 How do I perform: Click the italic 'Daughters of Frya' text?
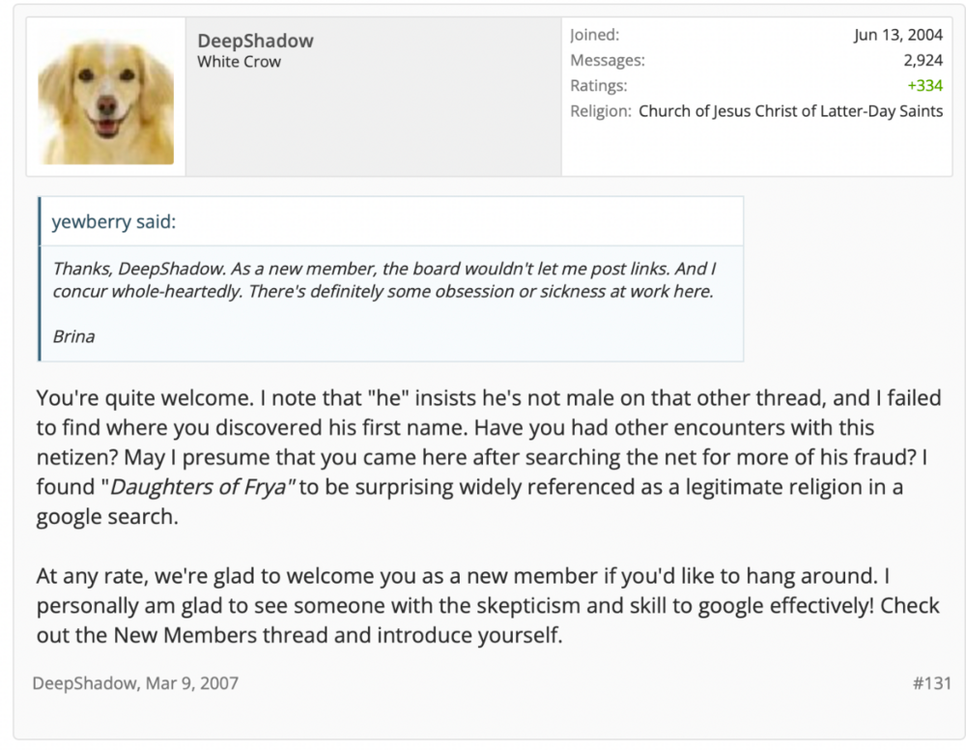coord(198,487)
